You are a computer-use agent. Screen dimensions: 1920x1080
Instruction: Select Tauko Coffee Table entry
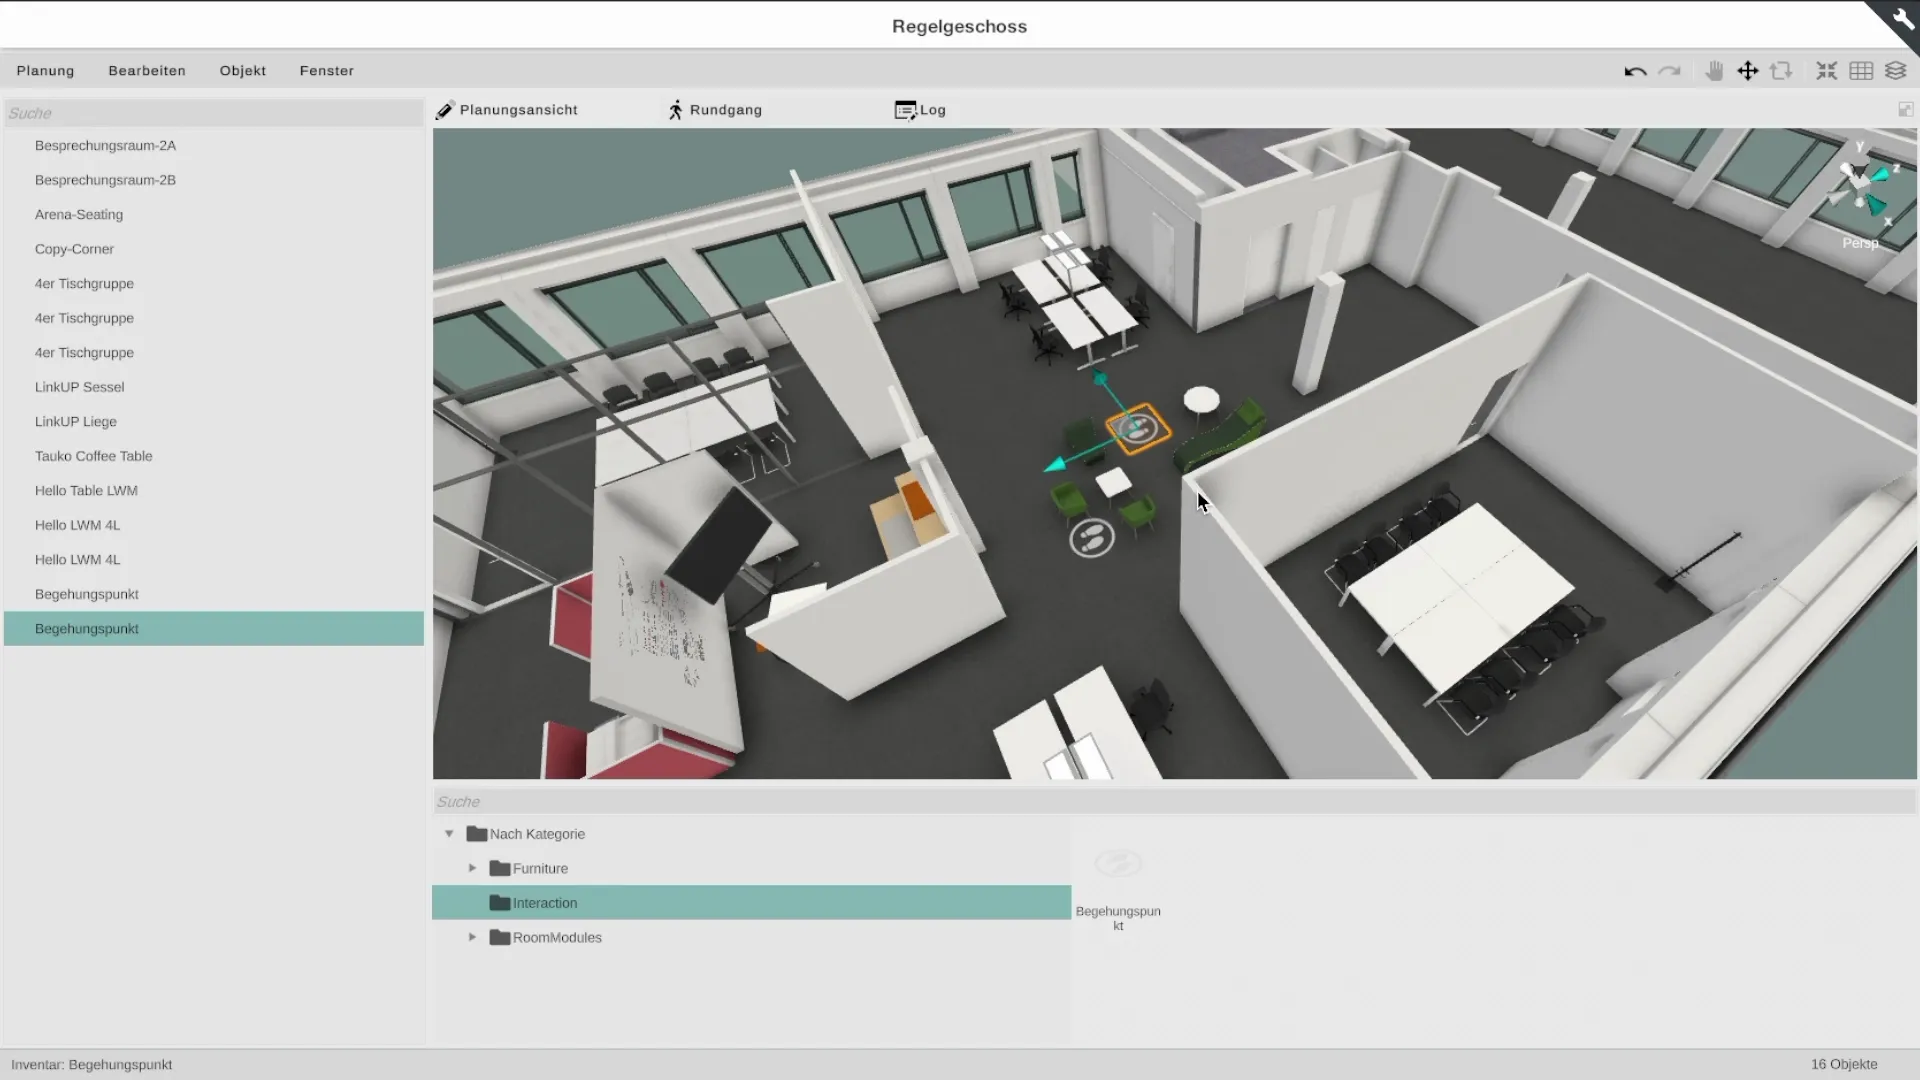coord(214,456)
